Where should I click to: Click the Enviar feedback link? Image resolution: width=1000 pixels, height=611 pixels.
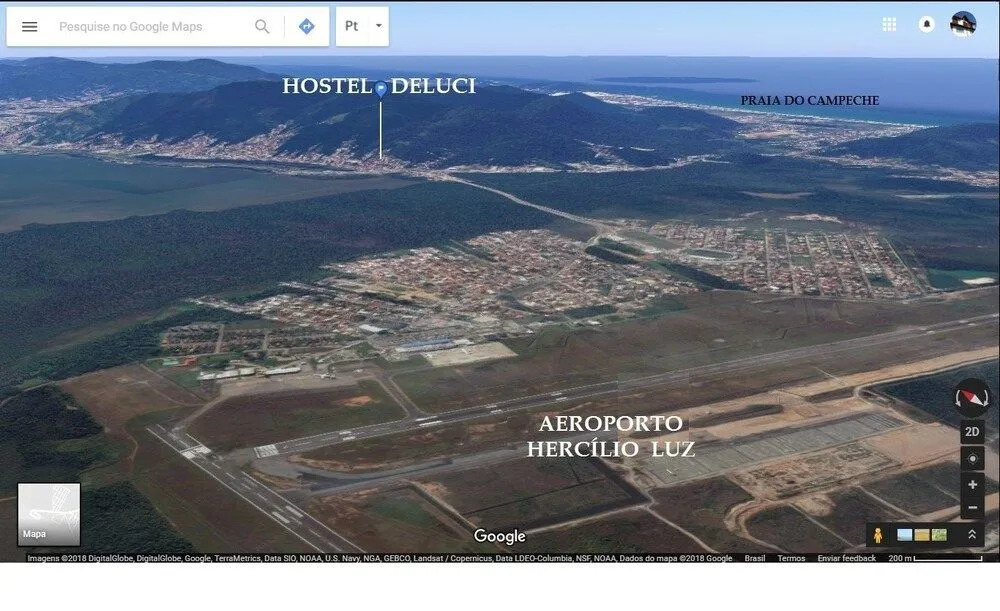tap(846, 558)
